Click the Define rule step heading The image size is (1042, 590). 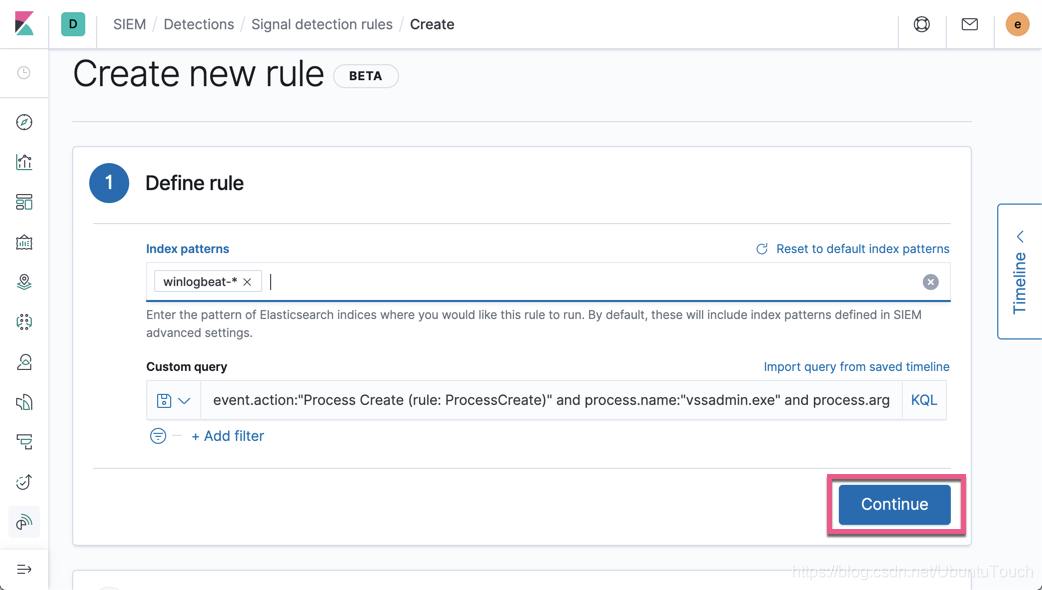(194, 183)
